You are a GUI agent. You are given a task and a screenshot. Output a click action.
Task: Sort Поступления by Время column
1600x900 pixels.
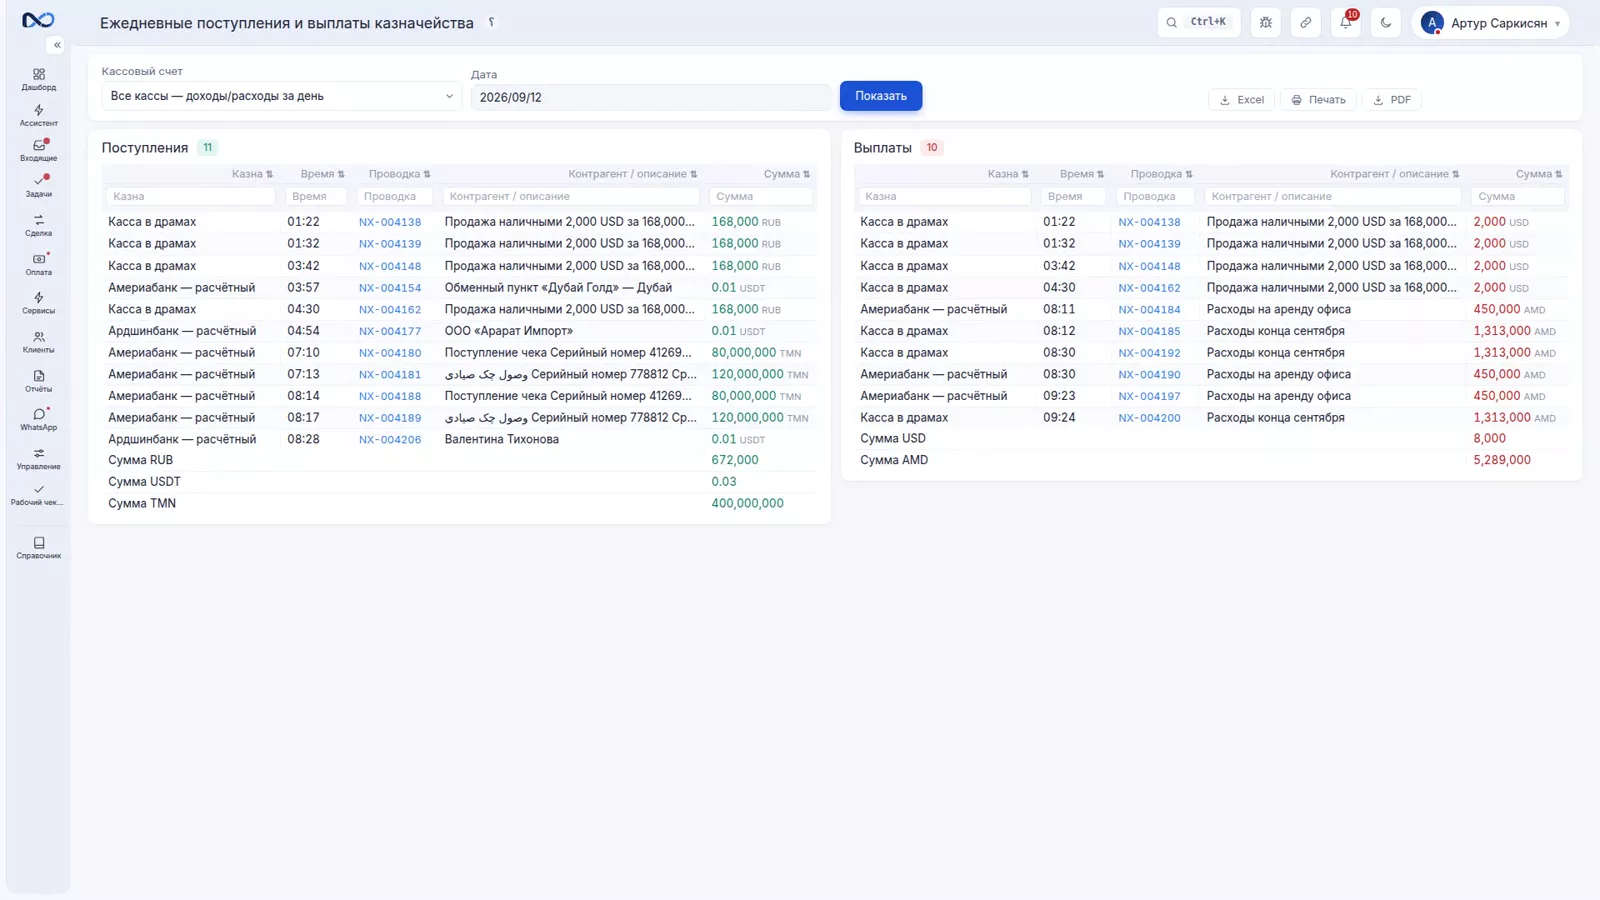(x=322, y=174)
